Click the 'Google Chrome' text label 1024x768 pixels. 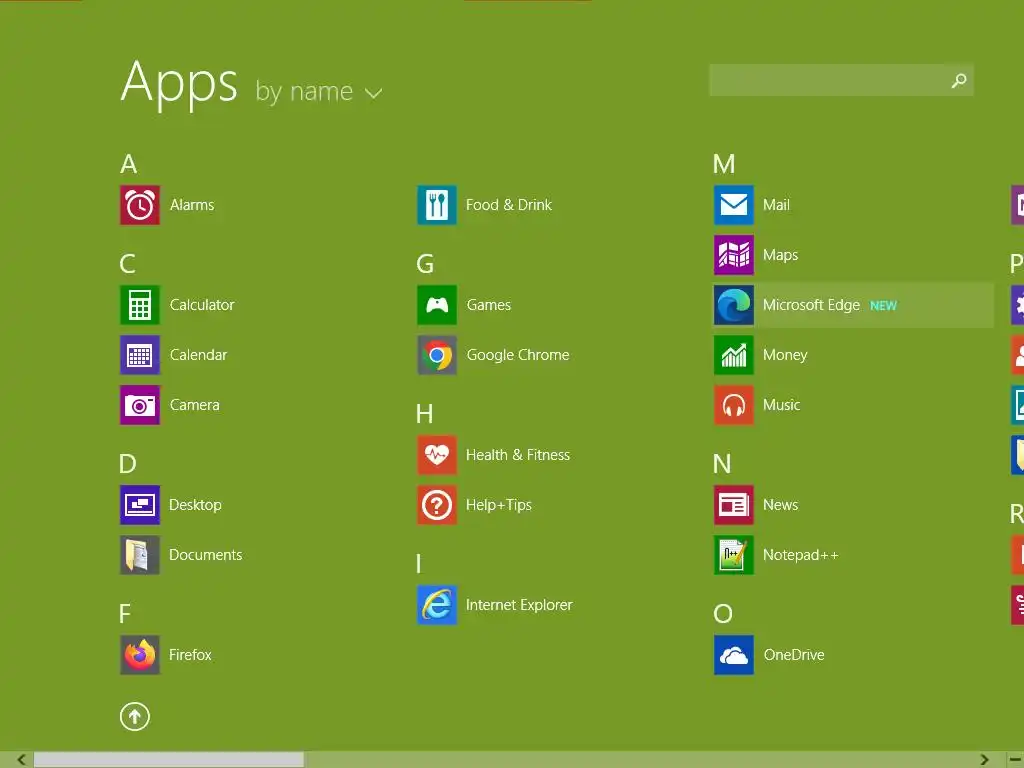click(518, 355)
